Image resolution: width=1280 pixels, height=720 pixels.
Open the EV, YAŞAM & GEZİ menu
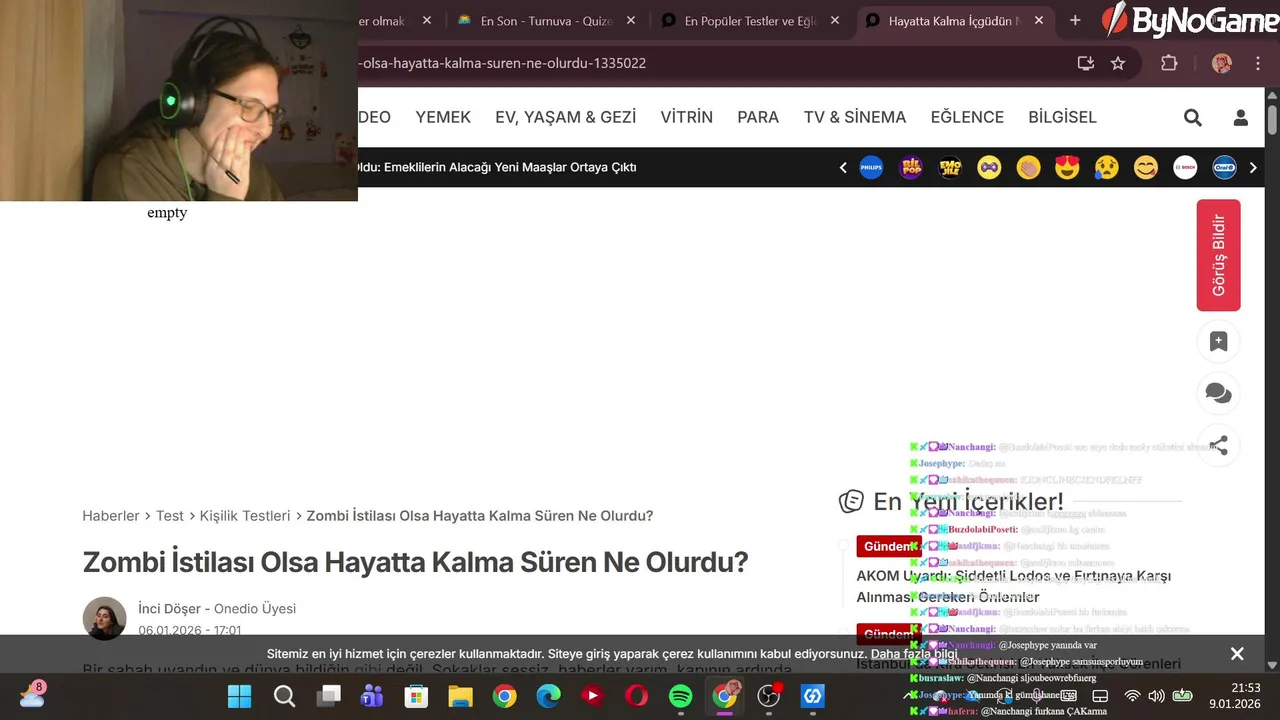pyautogui.click(x=565, y=117)
